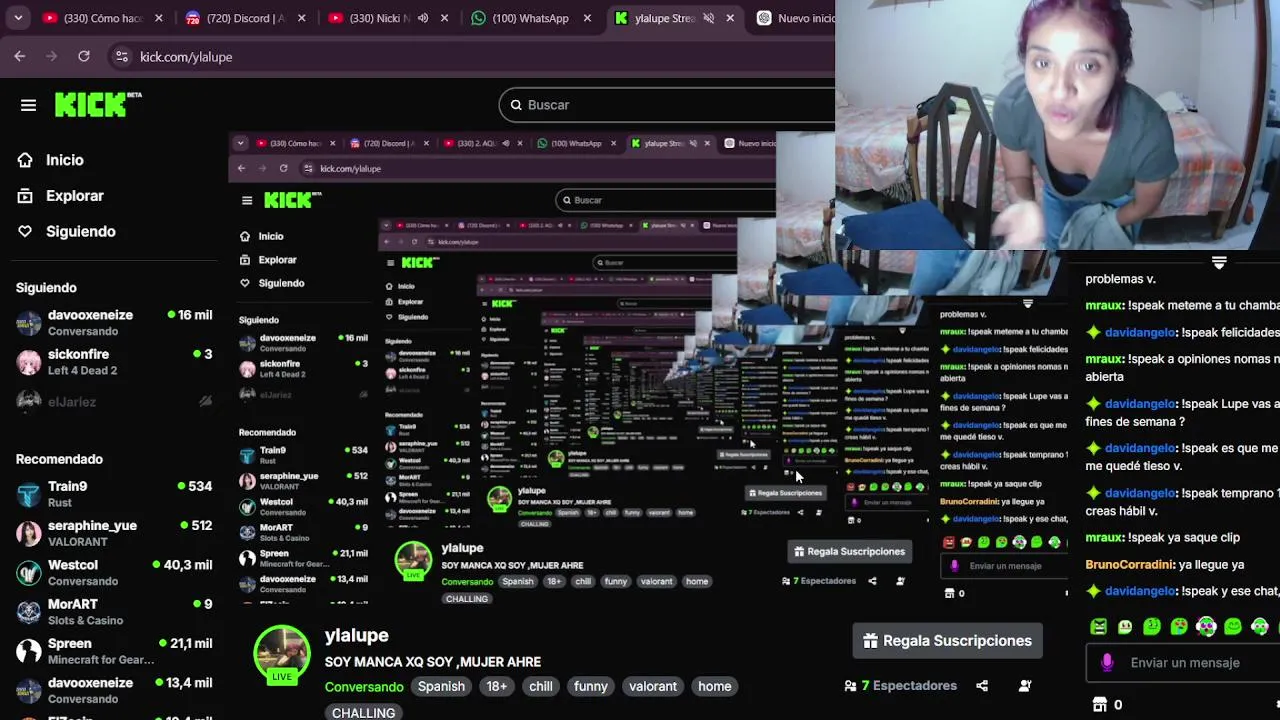Click BrunoCorradini username in chat

1128,565
